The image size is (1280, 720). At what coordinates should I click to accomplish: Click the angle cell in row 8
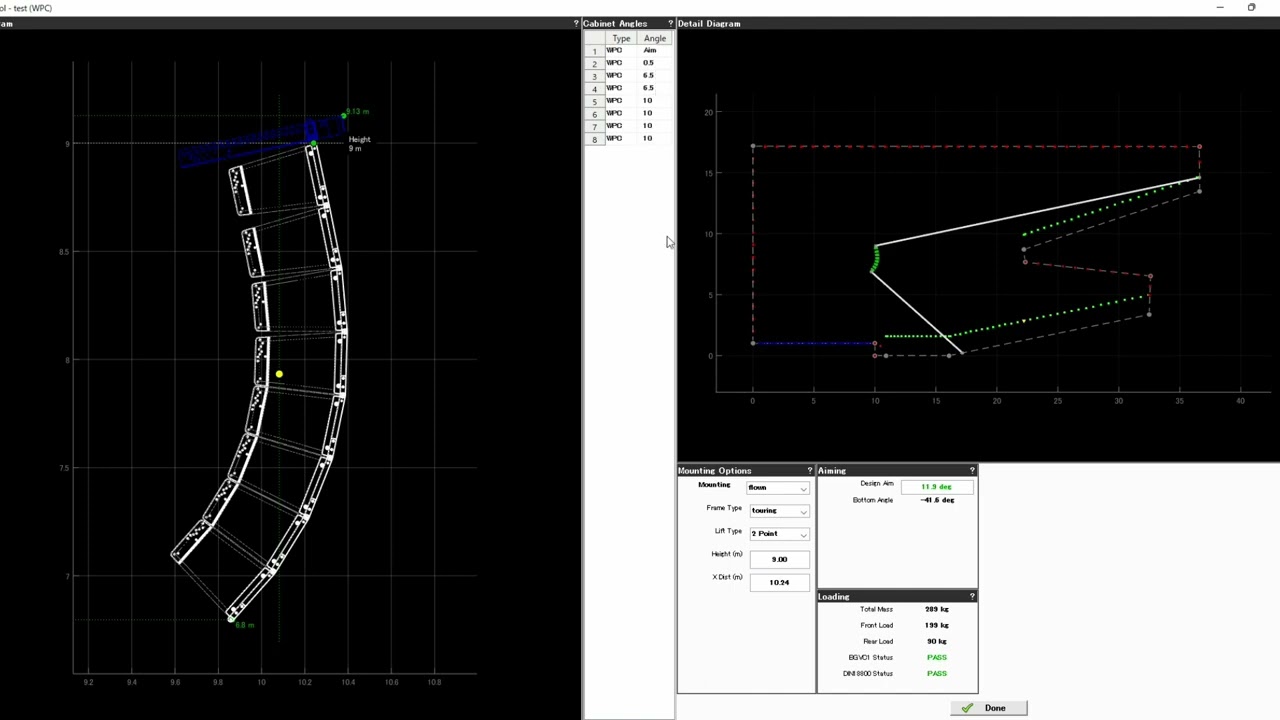648,138
